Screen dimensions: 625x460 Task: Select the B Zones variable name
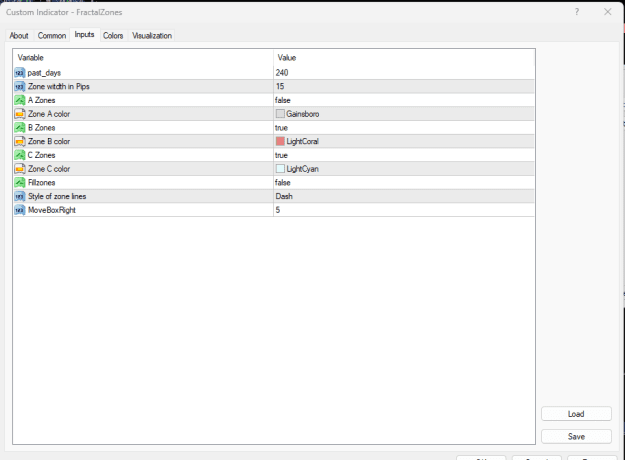(41, 128)
